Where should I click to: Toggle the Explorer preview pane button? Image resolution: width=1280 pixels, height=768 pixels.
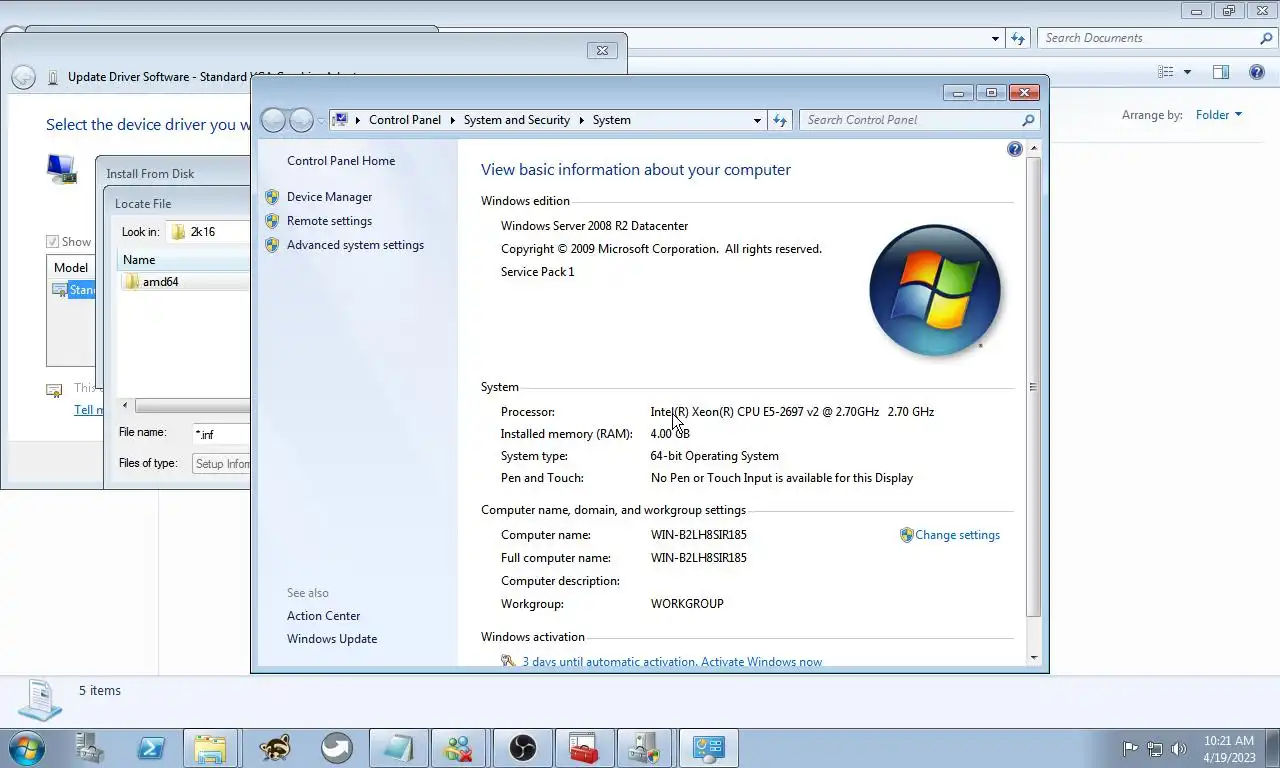tap(1221, 72)
